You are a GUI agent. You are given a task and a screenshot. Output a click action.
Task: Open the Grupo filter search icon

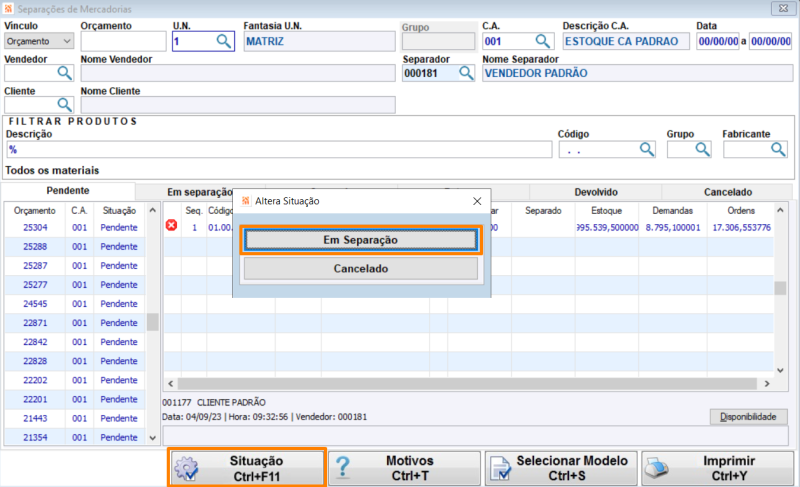tap(702, 149)
